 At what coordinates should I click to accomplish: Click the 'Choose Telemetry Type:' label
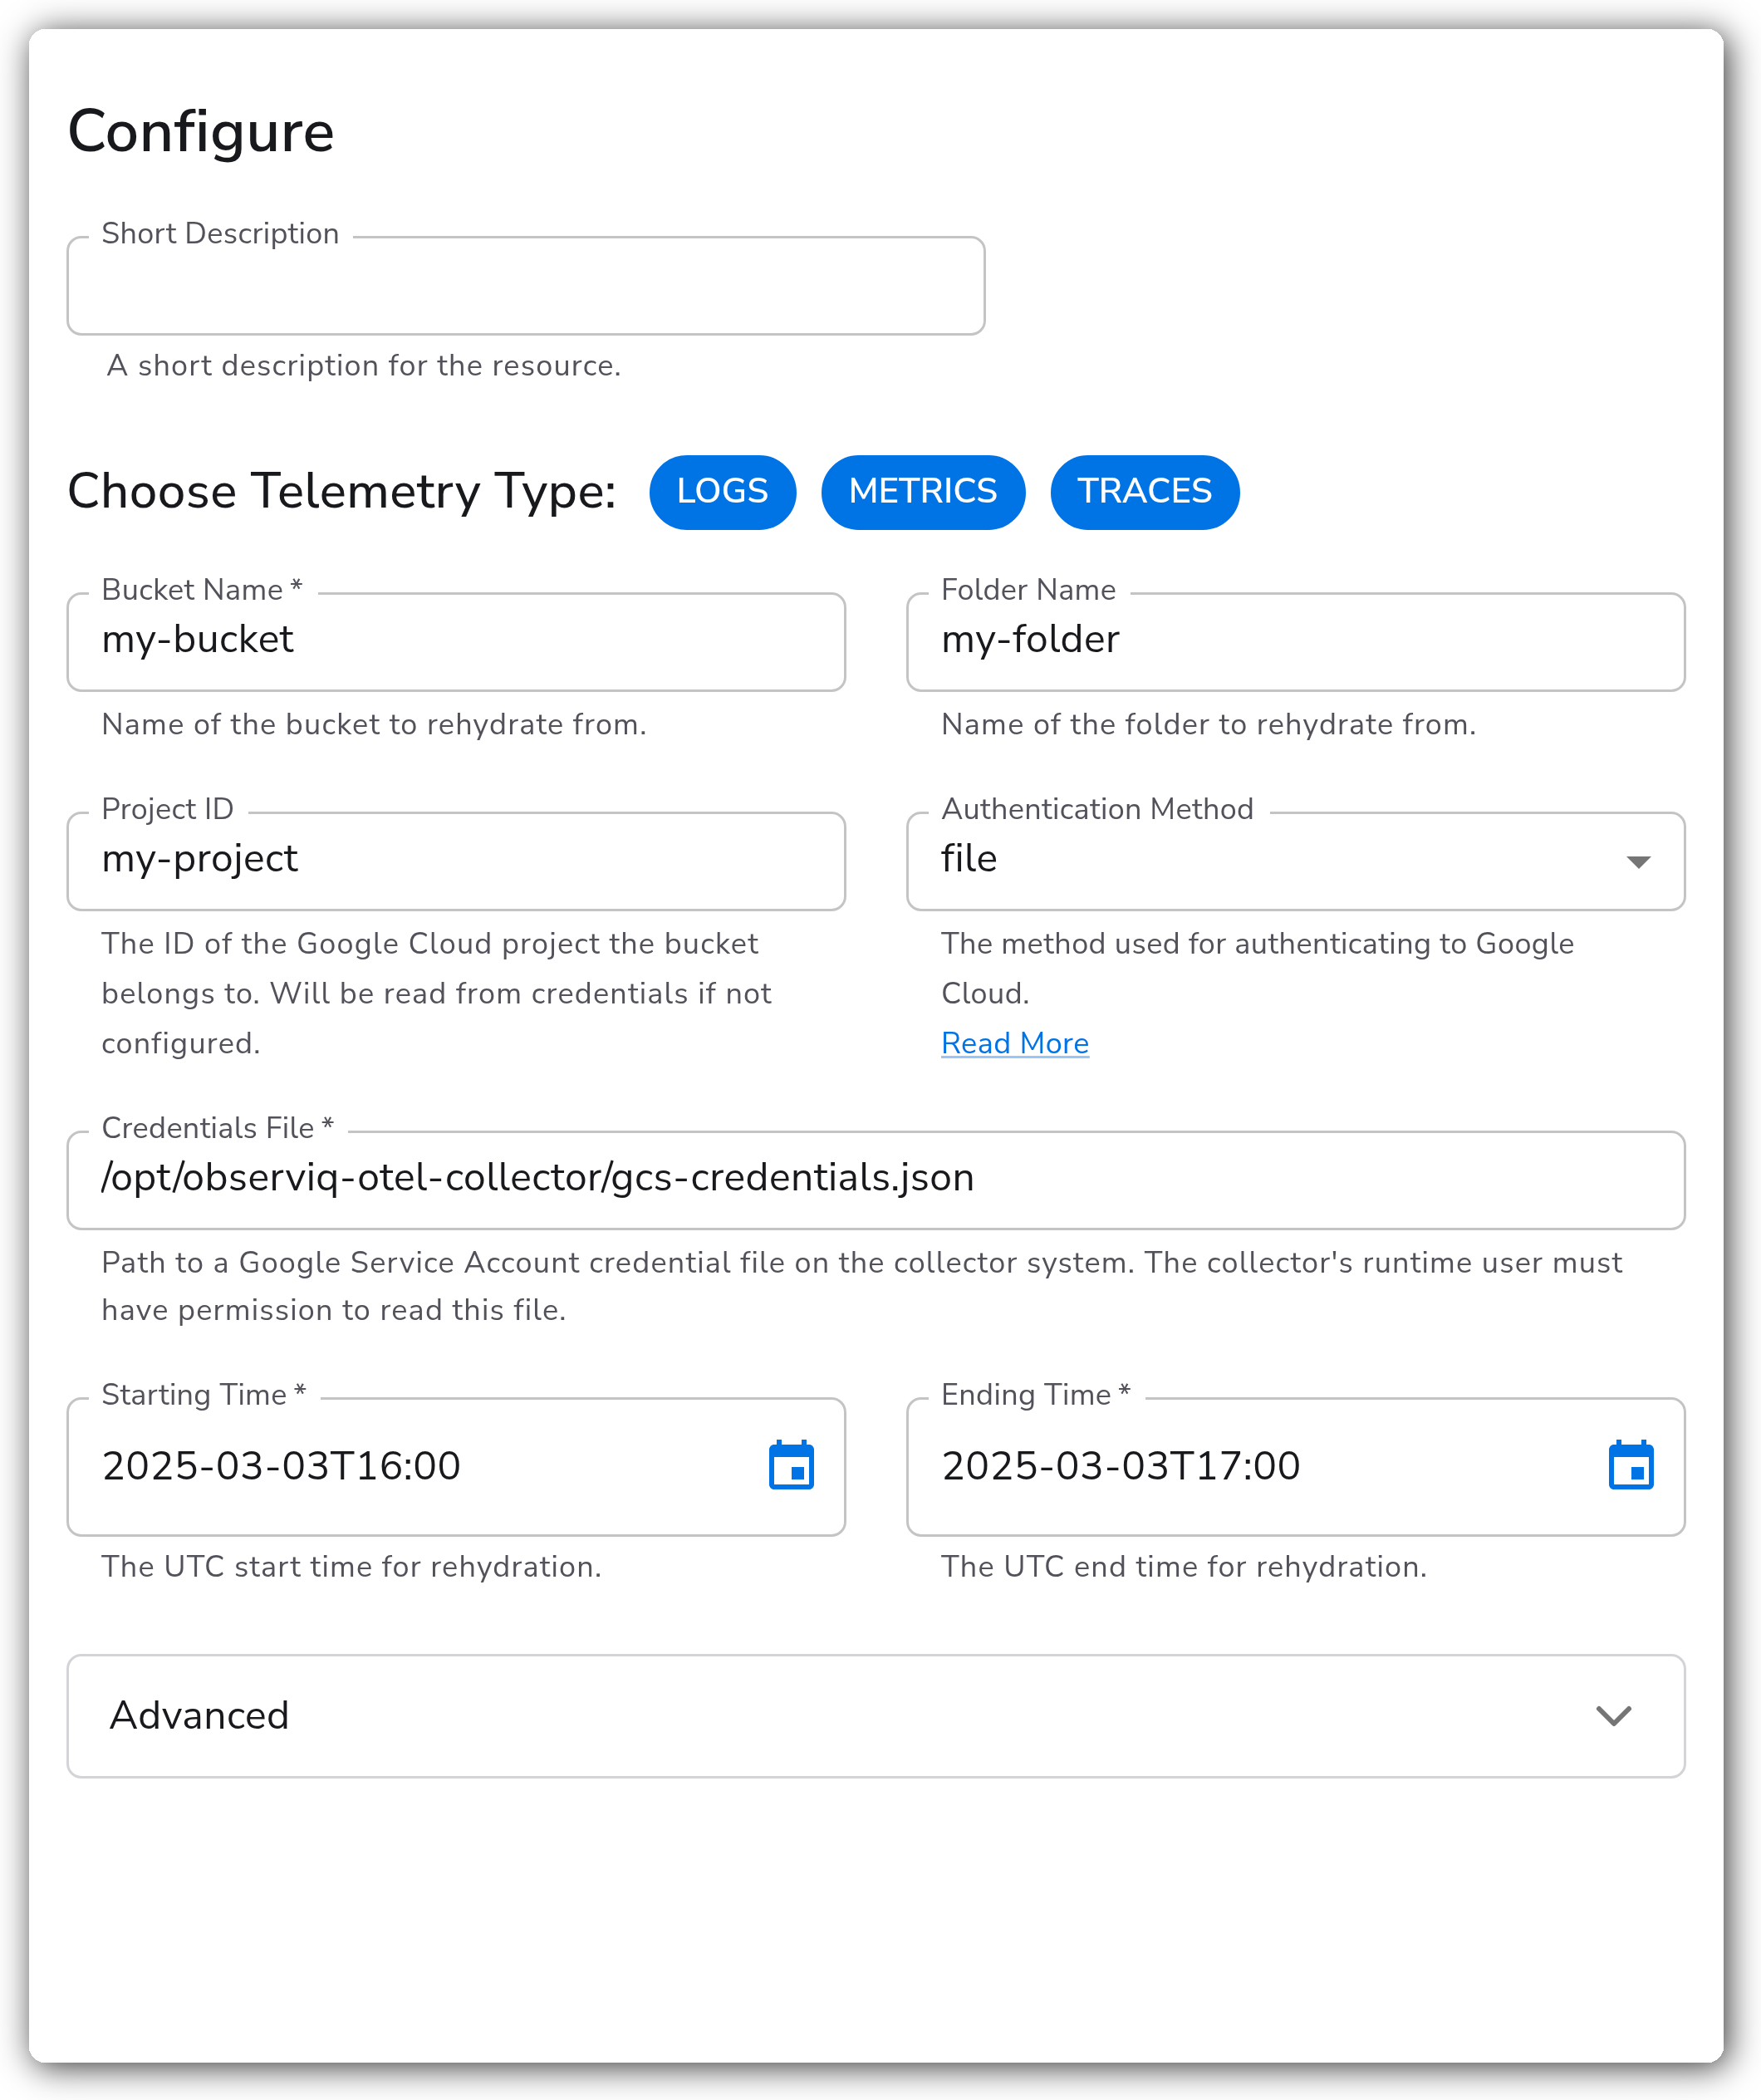[342, 492]
